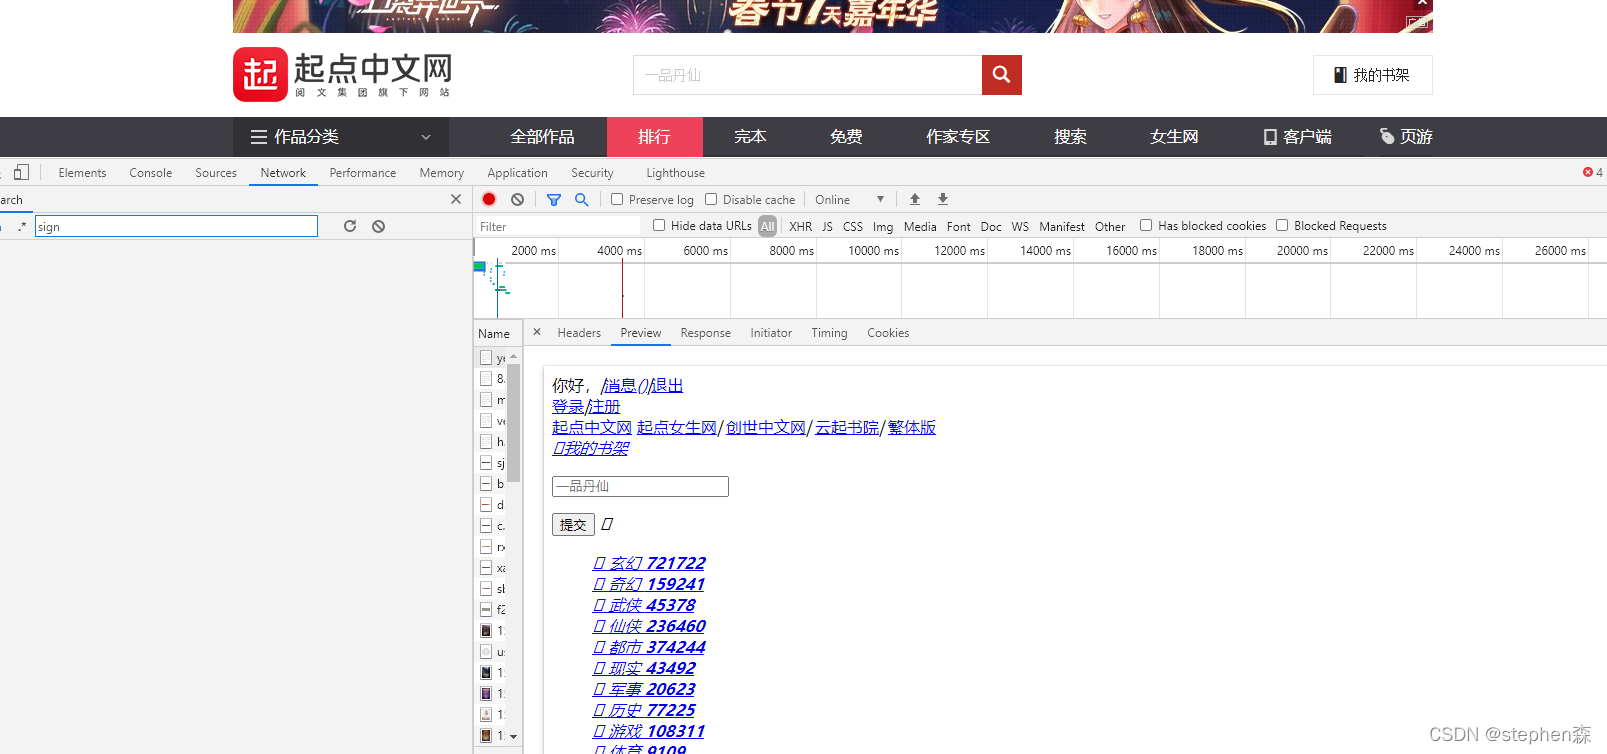Clear the network log
The image size is (1607, 754).
click(x=517, y=199)
